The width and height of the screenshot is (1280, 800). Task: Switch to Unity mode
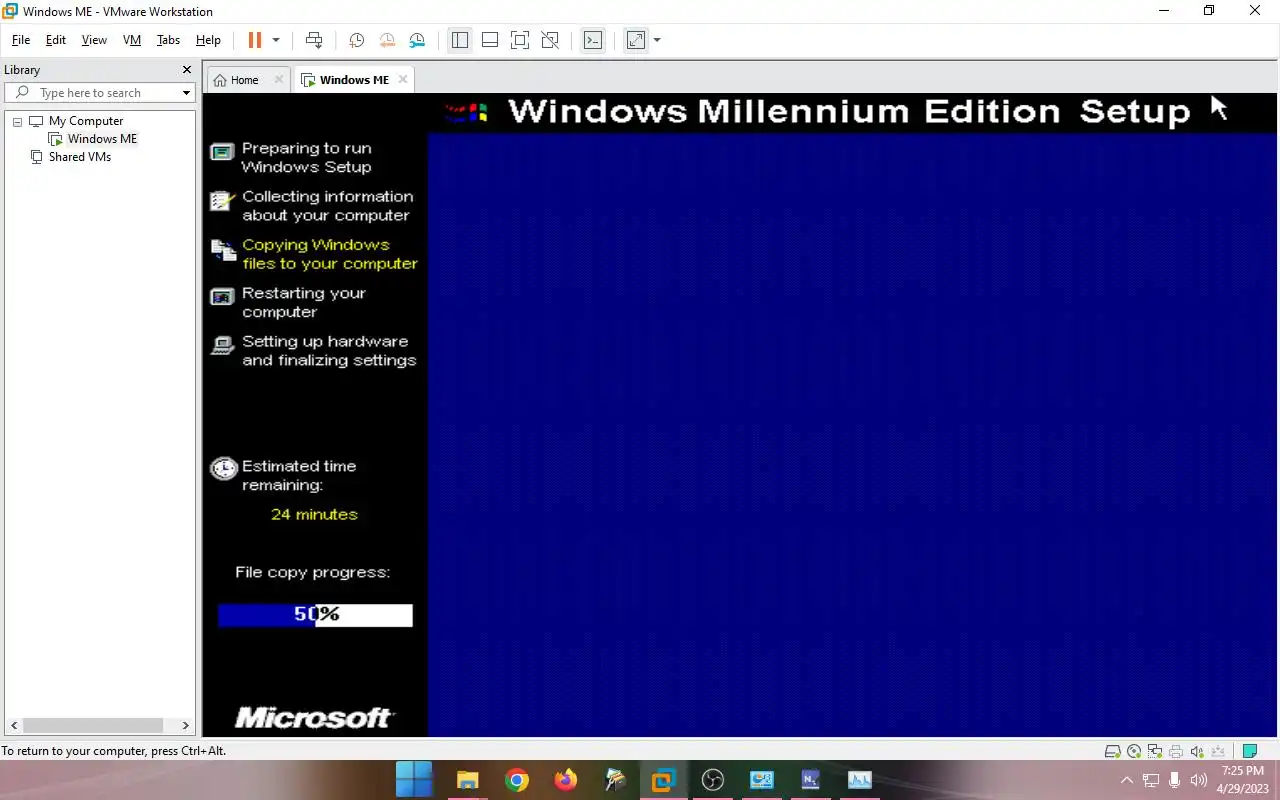click(550, 40)
